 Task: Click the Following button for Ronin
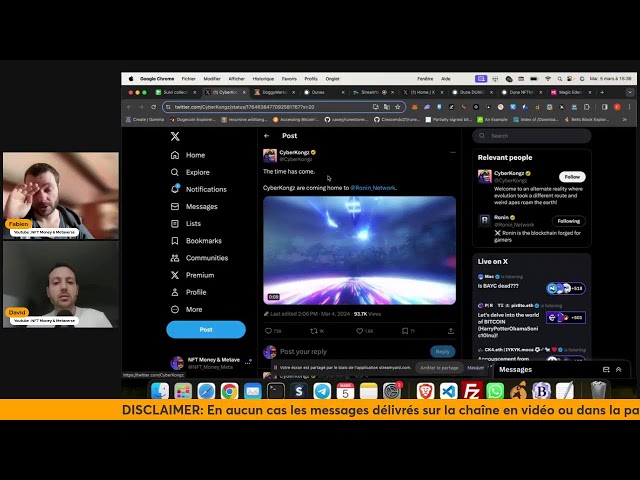pos(569,221)
